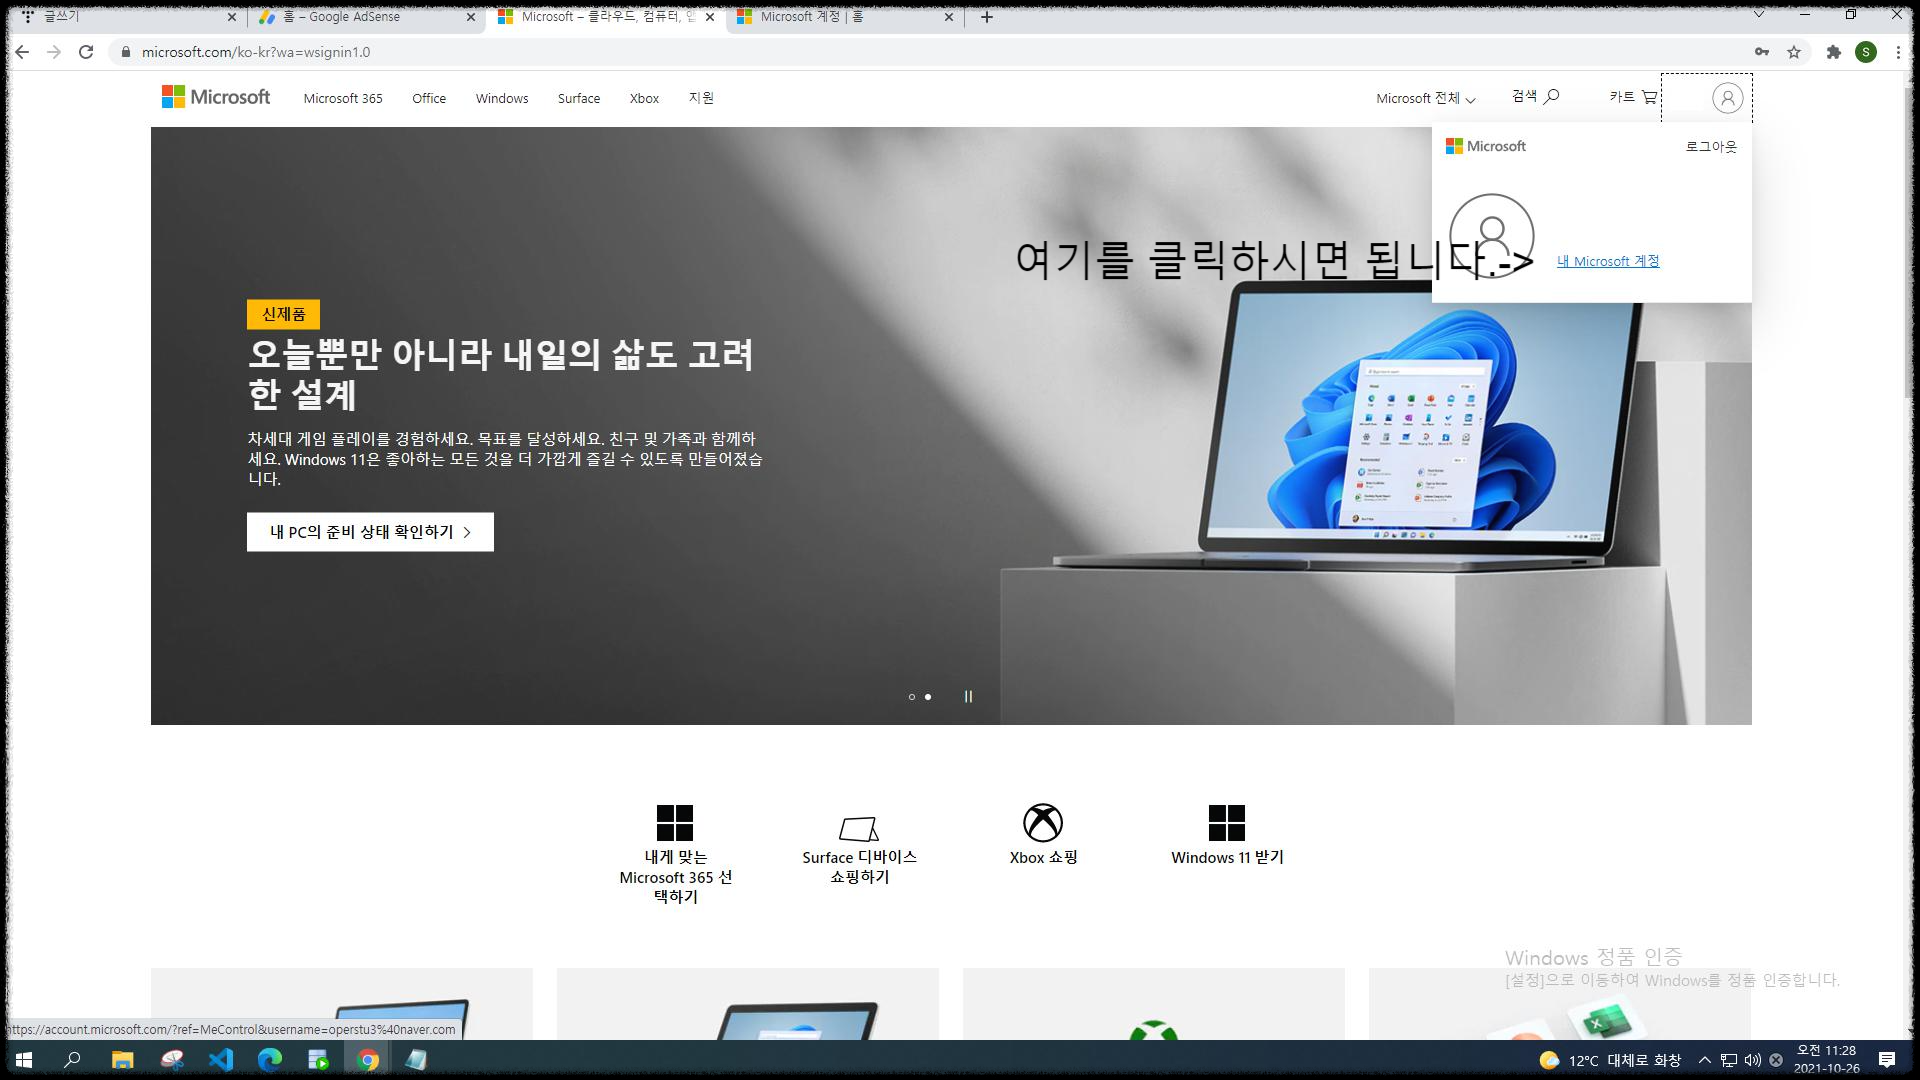Click the Windows 11 download tile icon
The height and width of the screenshot is (1080, 1920).
1226,823
